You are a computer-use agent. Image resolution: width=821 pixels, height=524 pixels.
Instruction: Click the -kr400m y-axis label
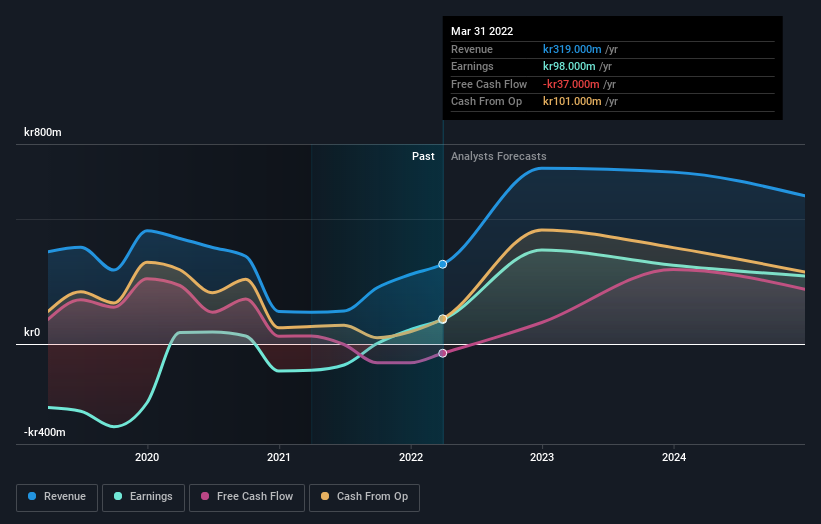pyautogui.click(x=45, y=432)
